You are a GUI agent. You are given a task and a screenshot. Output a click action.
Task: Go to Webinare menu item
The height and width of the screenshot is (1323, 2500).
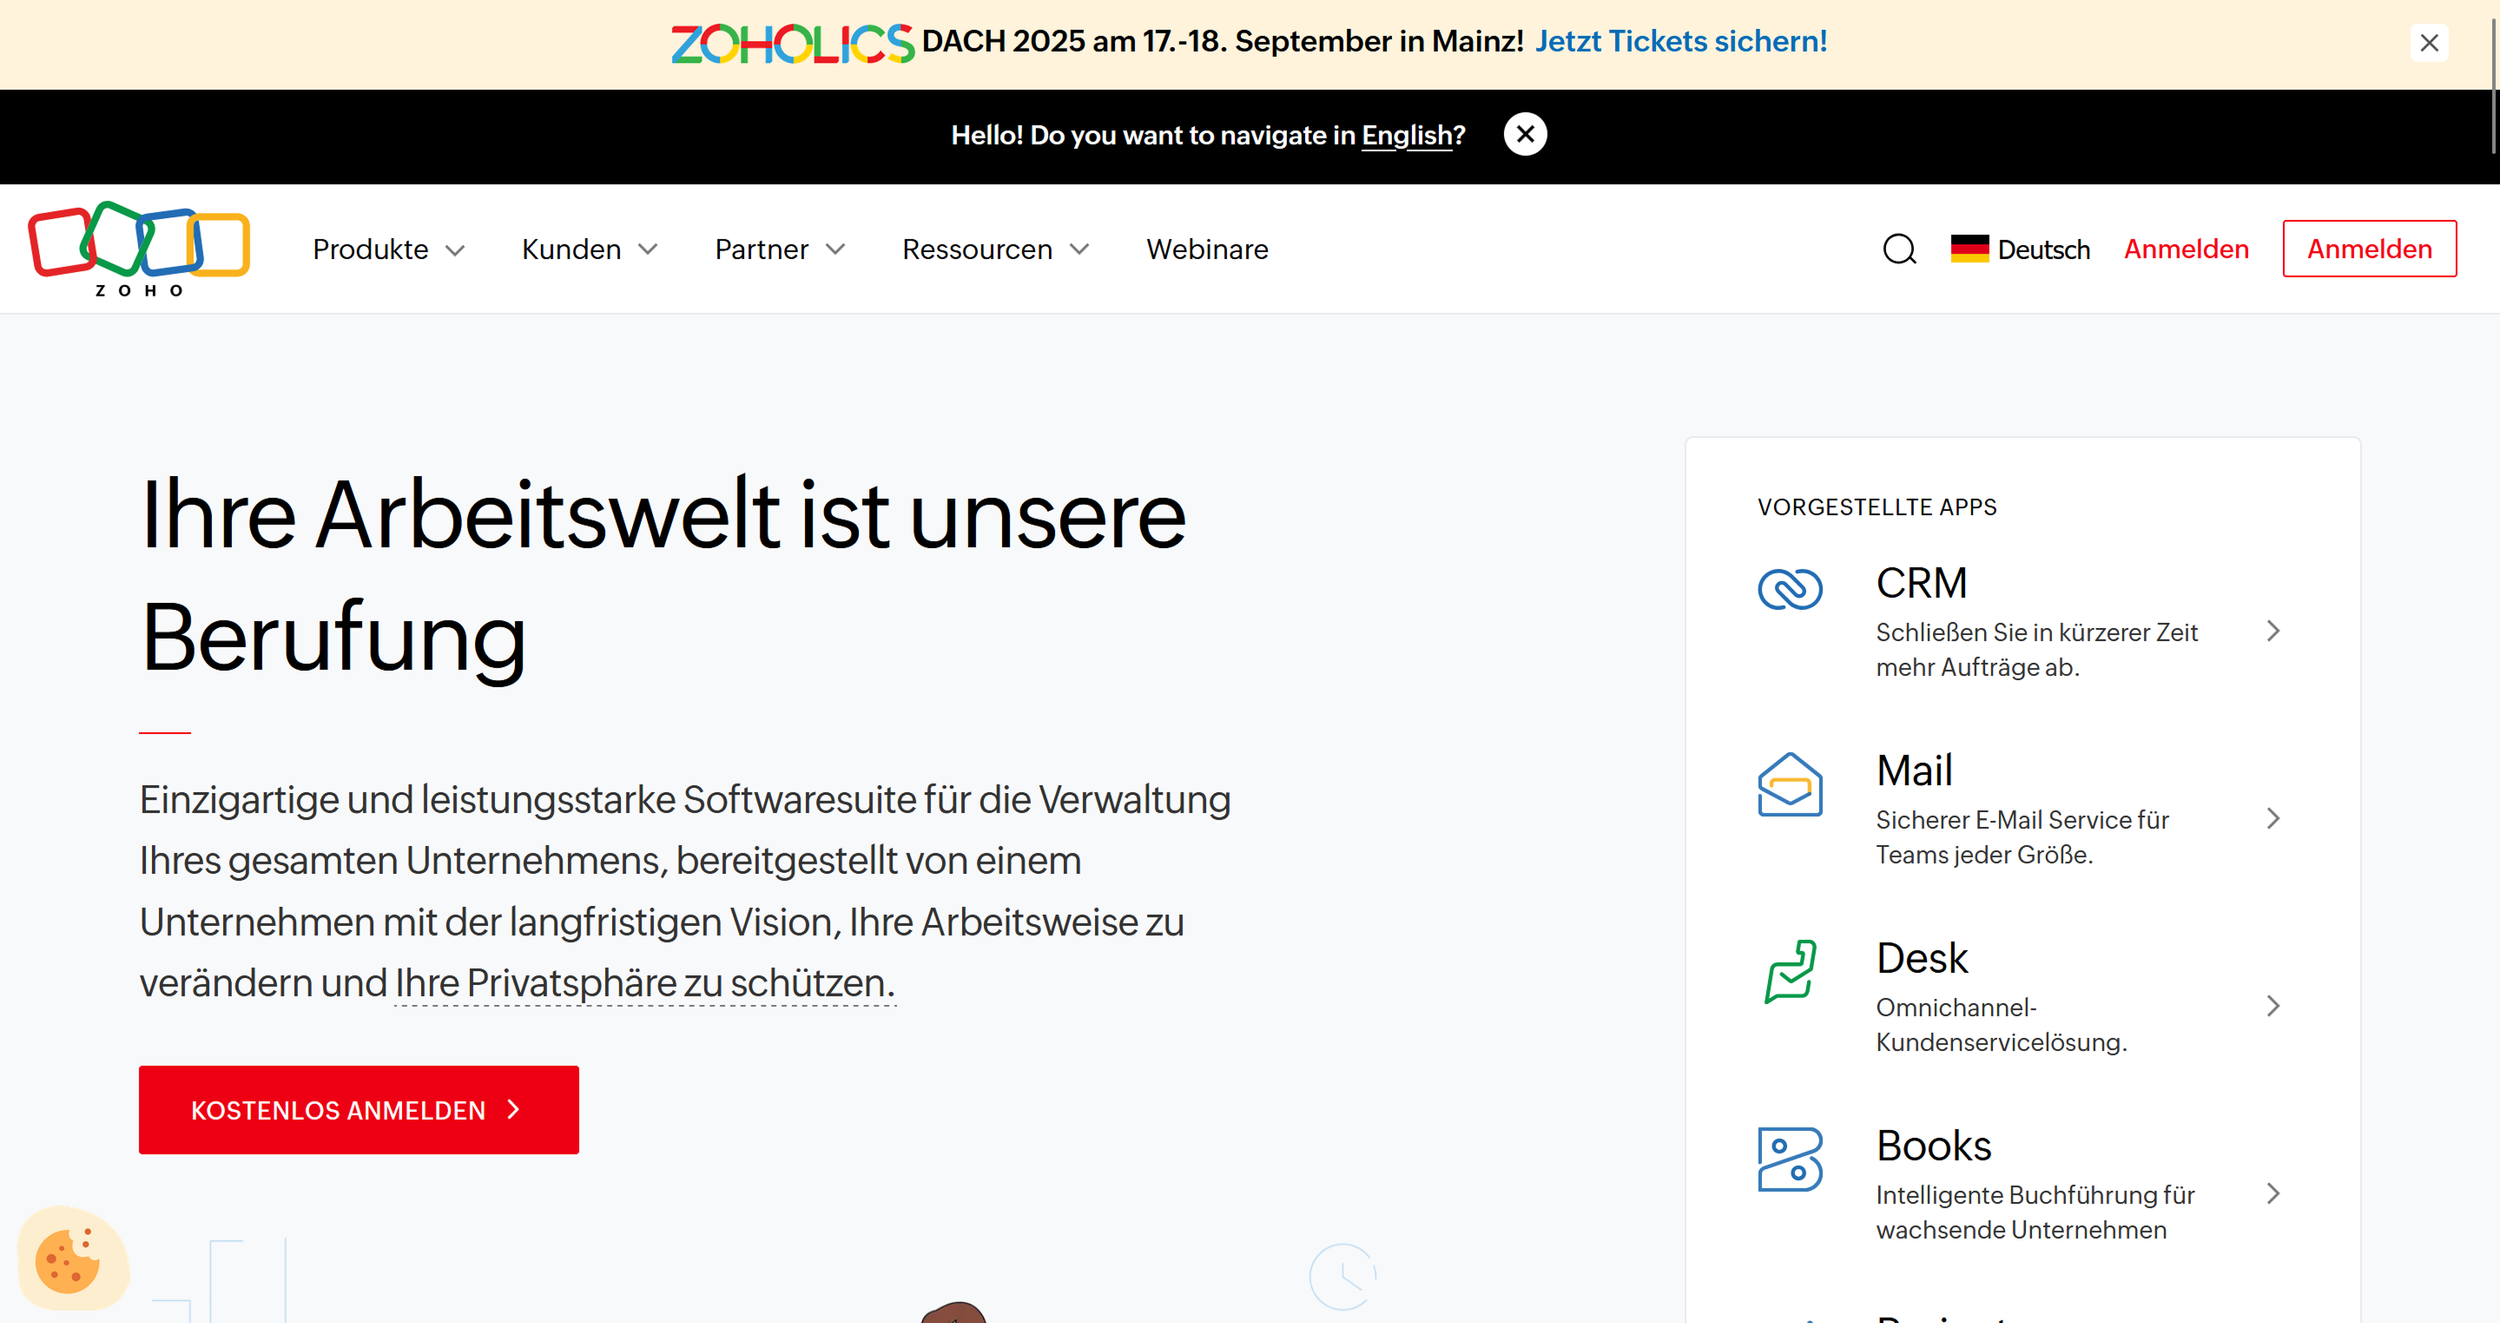(x=1207, y=249)
